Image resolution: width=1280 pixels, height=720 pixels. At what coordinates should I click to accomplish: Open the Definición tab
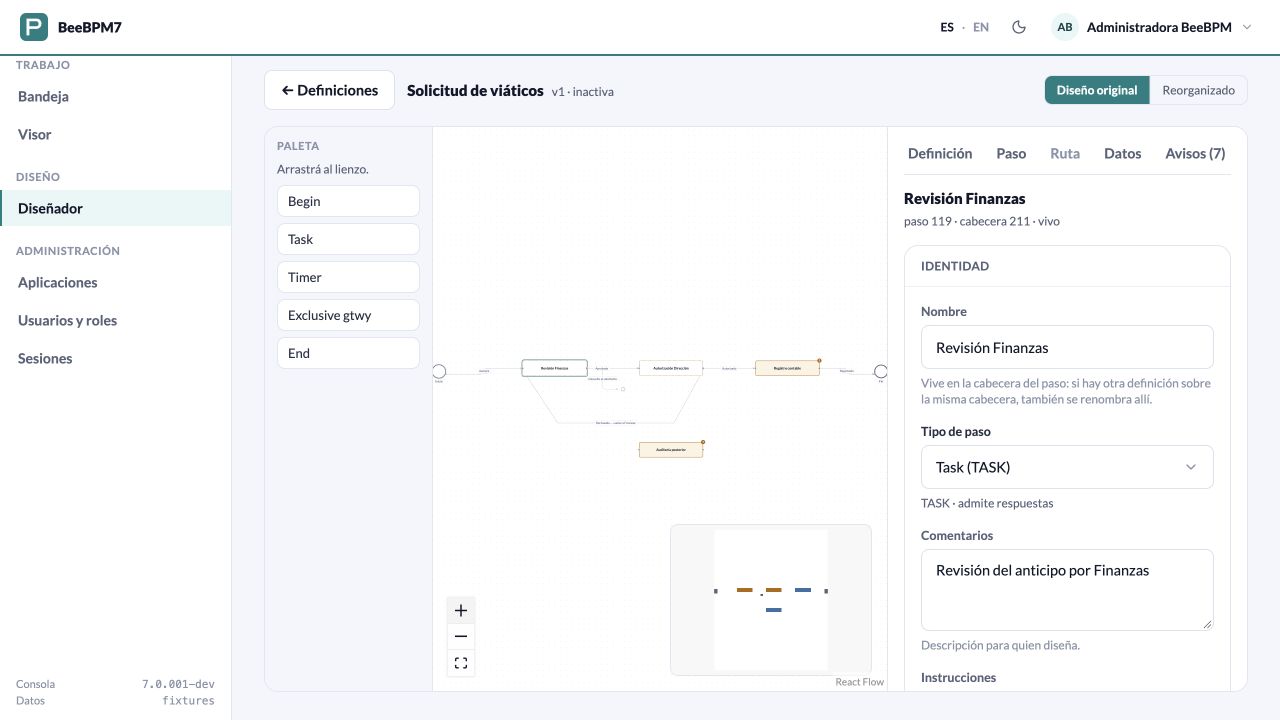tap(940, 153)
